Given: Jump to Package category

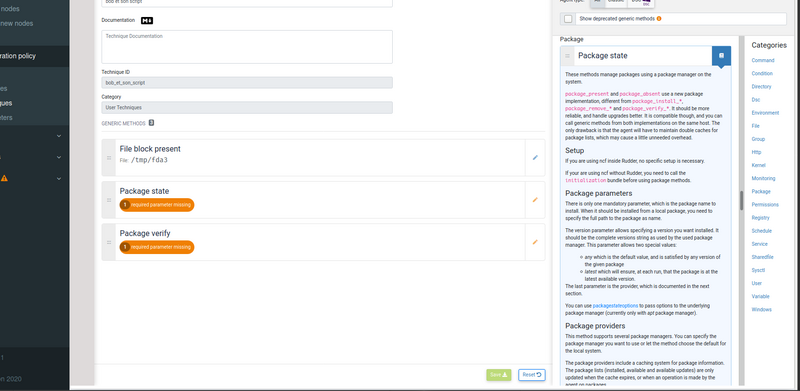Looking at the screenshot, I should point(761,191).
